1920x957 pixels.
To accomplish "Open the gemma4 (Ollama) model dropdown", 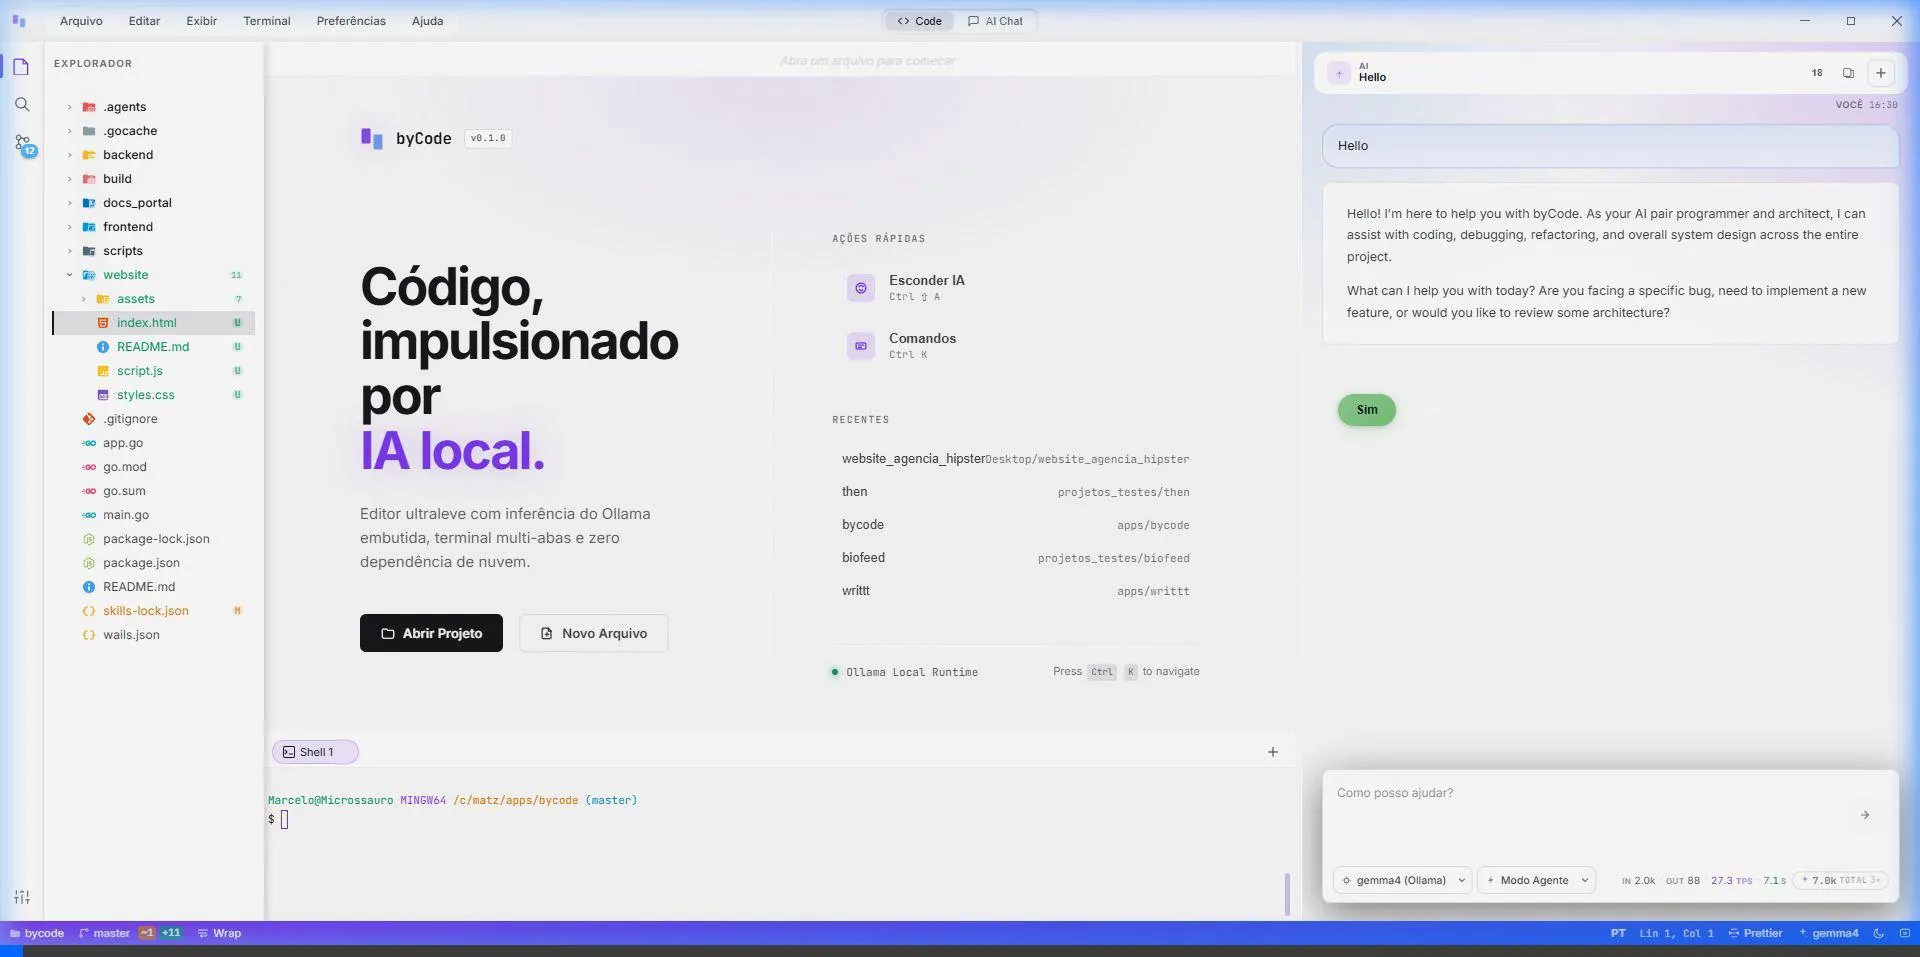I will coord(1402,880).
